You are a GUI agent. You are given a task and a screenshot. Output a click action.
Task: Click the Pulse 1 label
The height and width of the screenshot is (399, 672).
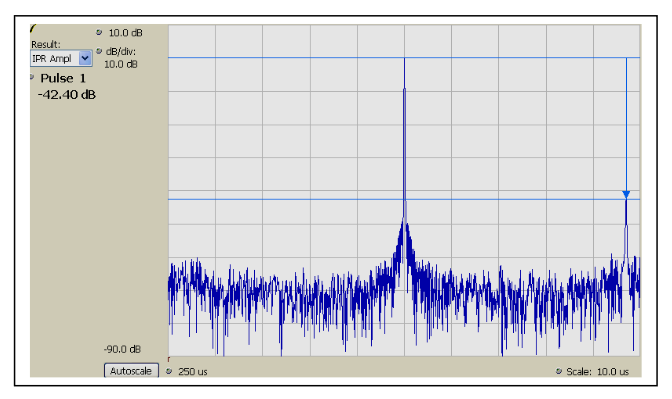click(63, 78)
